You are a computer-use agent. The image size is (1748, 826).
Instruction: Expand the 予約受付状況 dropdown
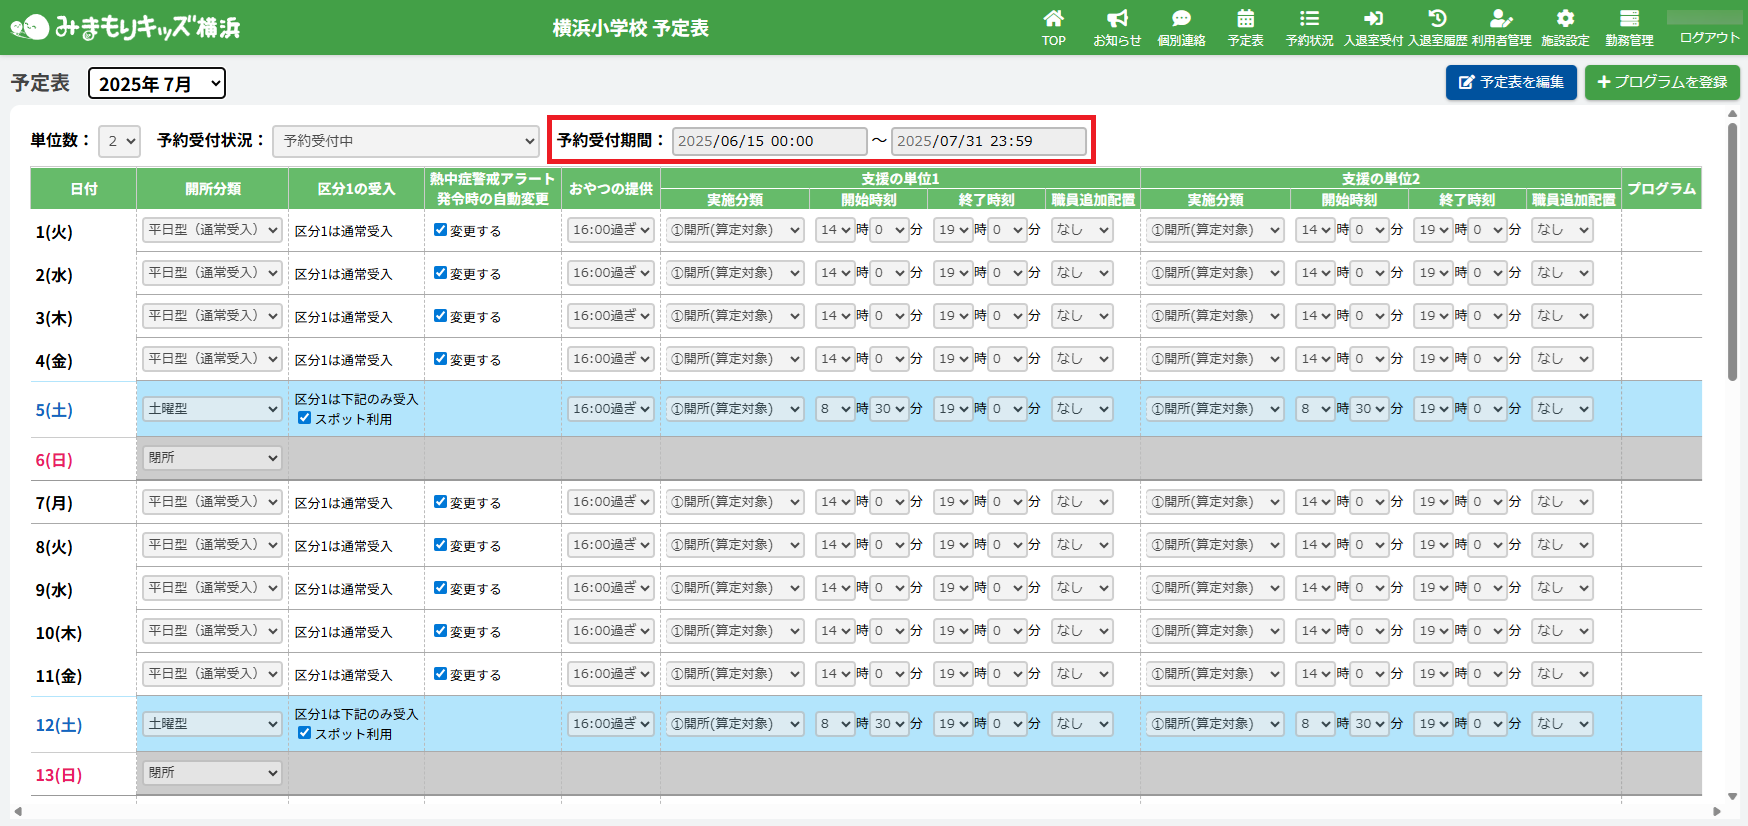406,141
